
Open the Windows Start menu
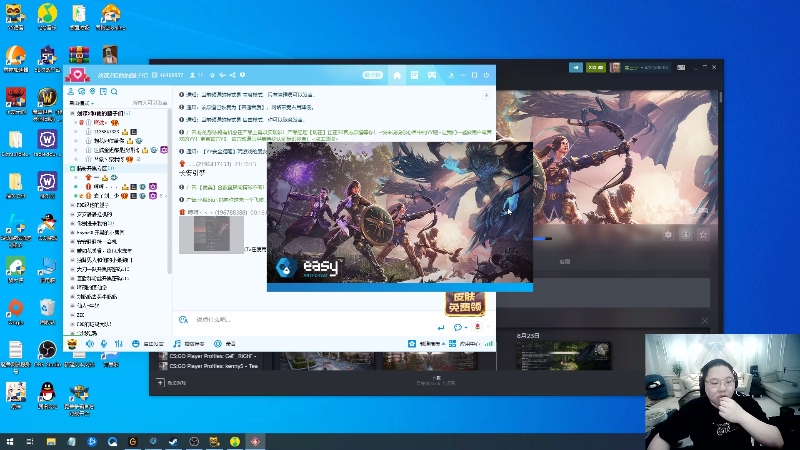pos(9,441)
